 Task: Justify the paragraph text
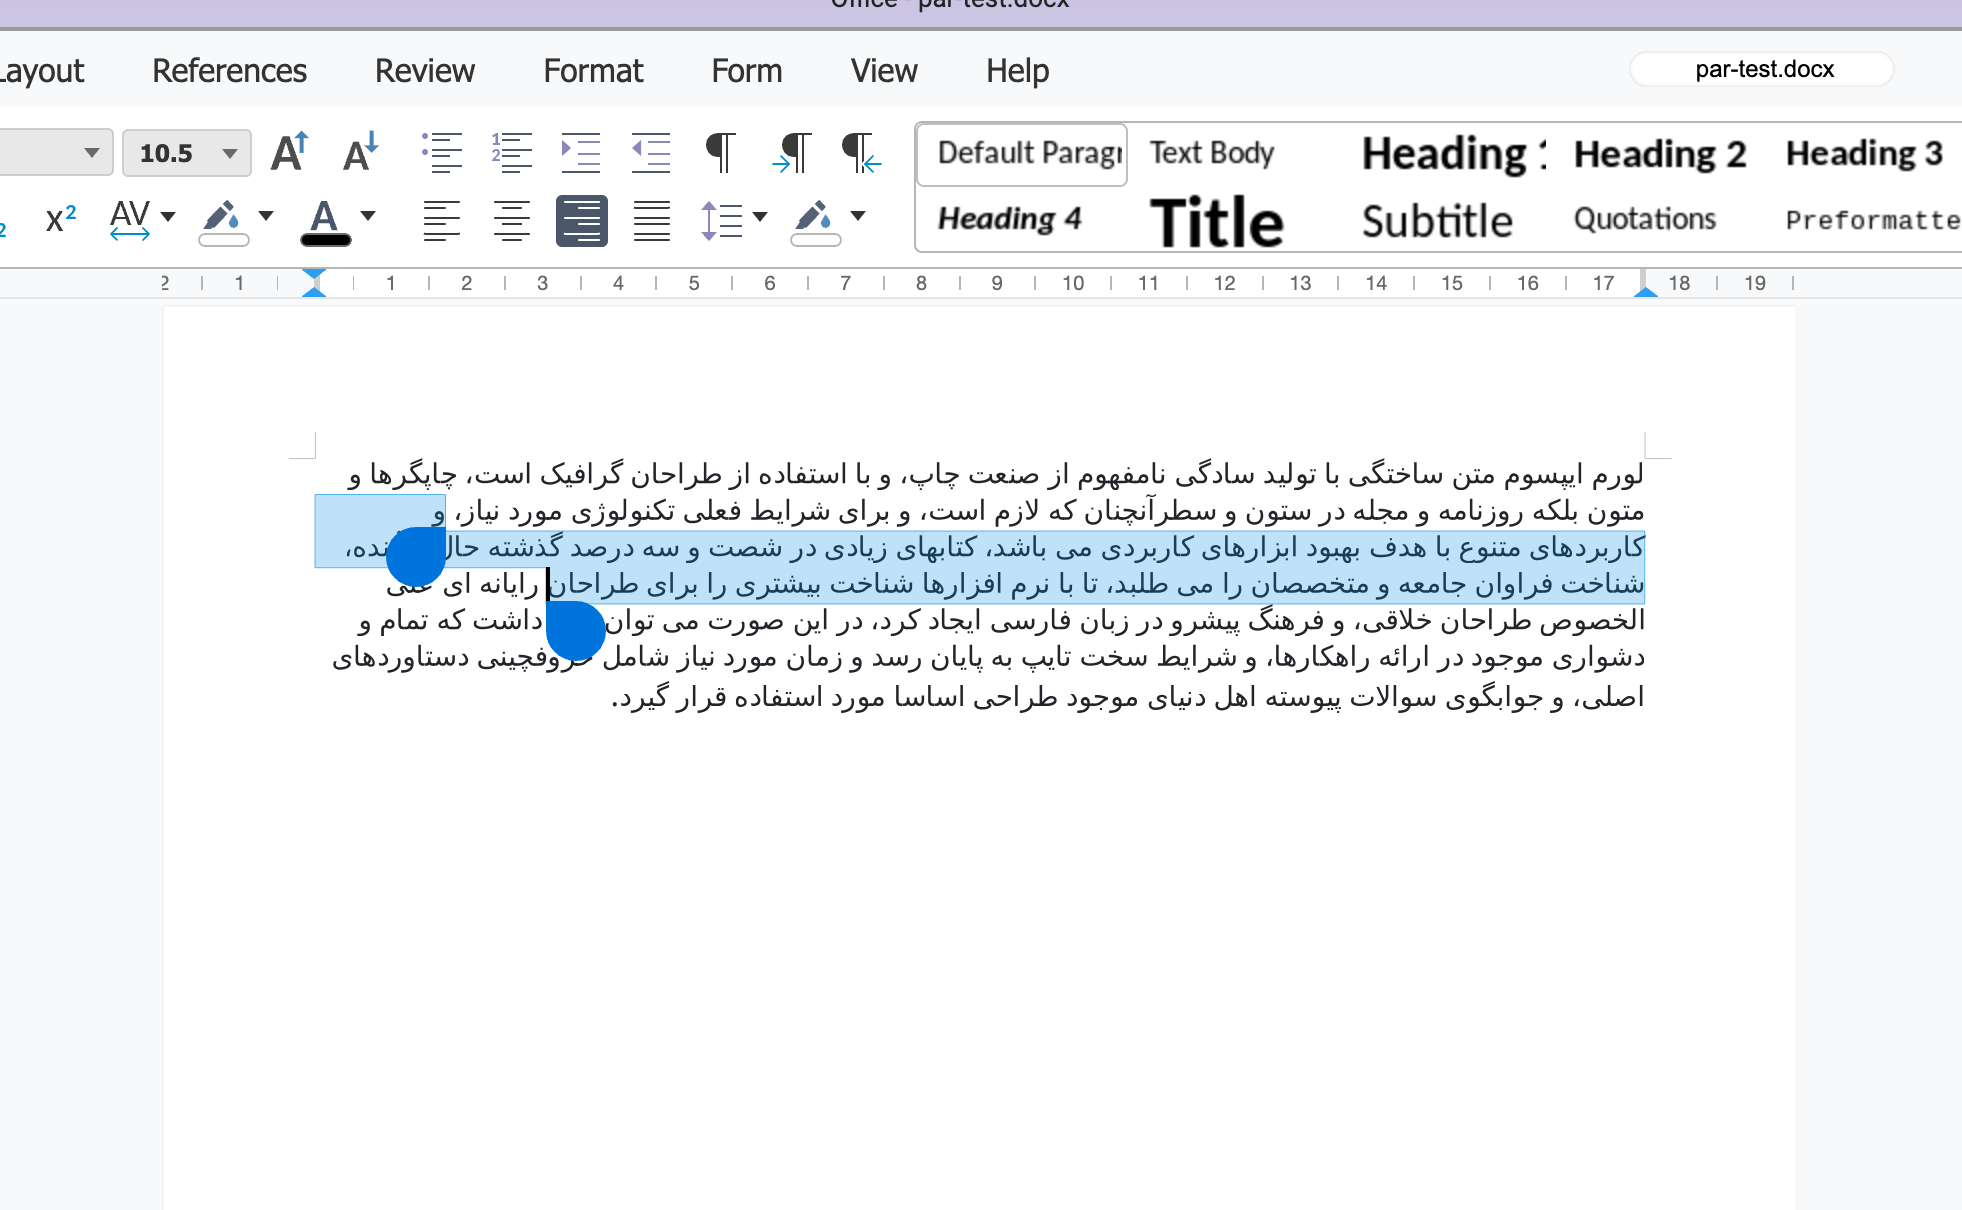coord(651,220)
